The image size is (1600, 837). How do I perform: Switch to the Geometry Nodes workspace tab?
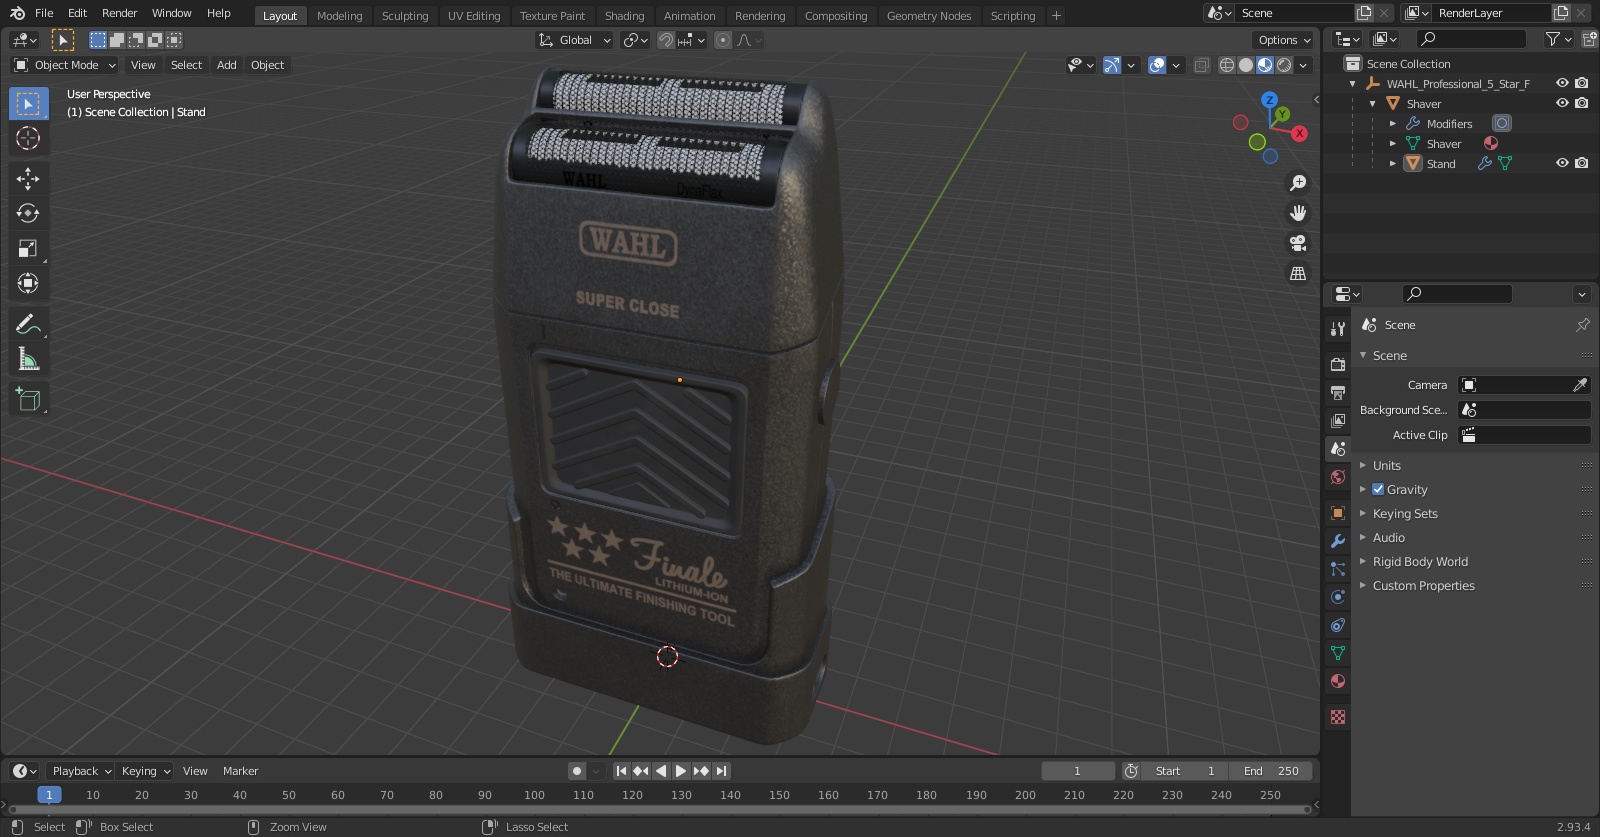929,16
